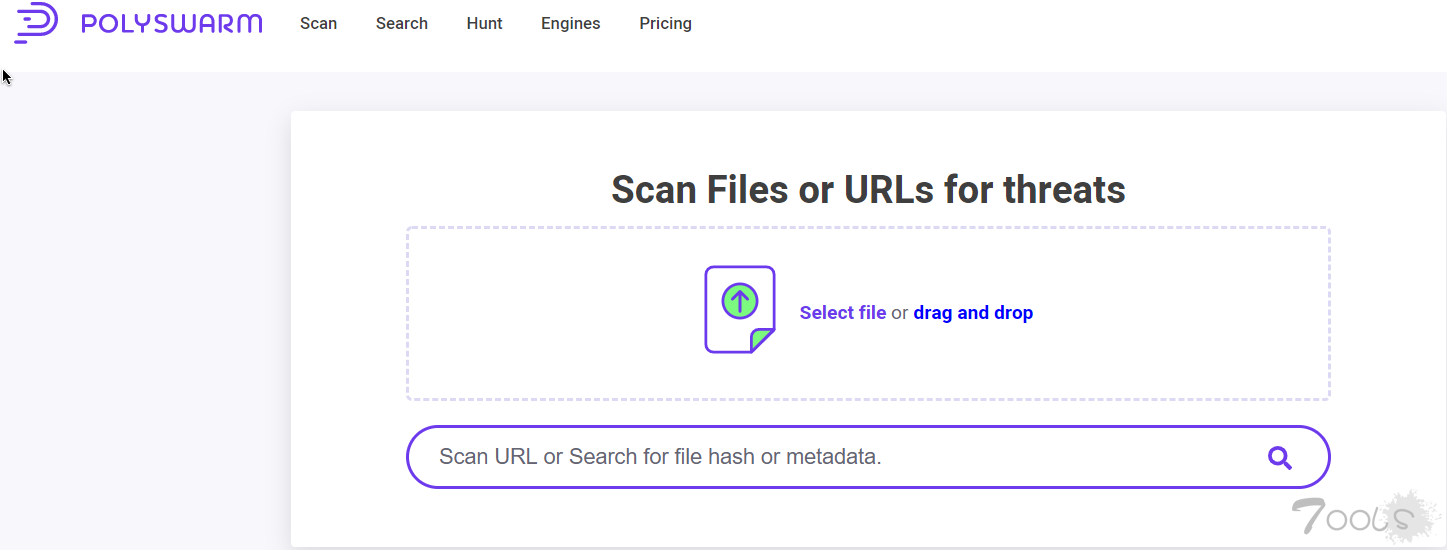Click the green folded corner of the file icon
The image size is (1447, 550).
[x=765, y=341]
